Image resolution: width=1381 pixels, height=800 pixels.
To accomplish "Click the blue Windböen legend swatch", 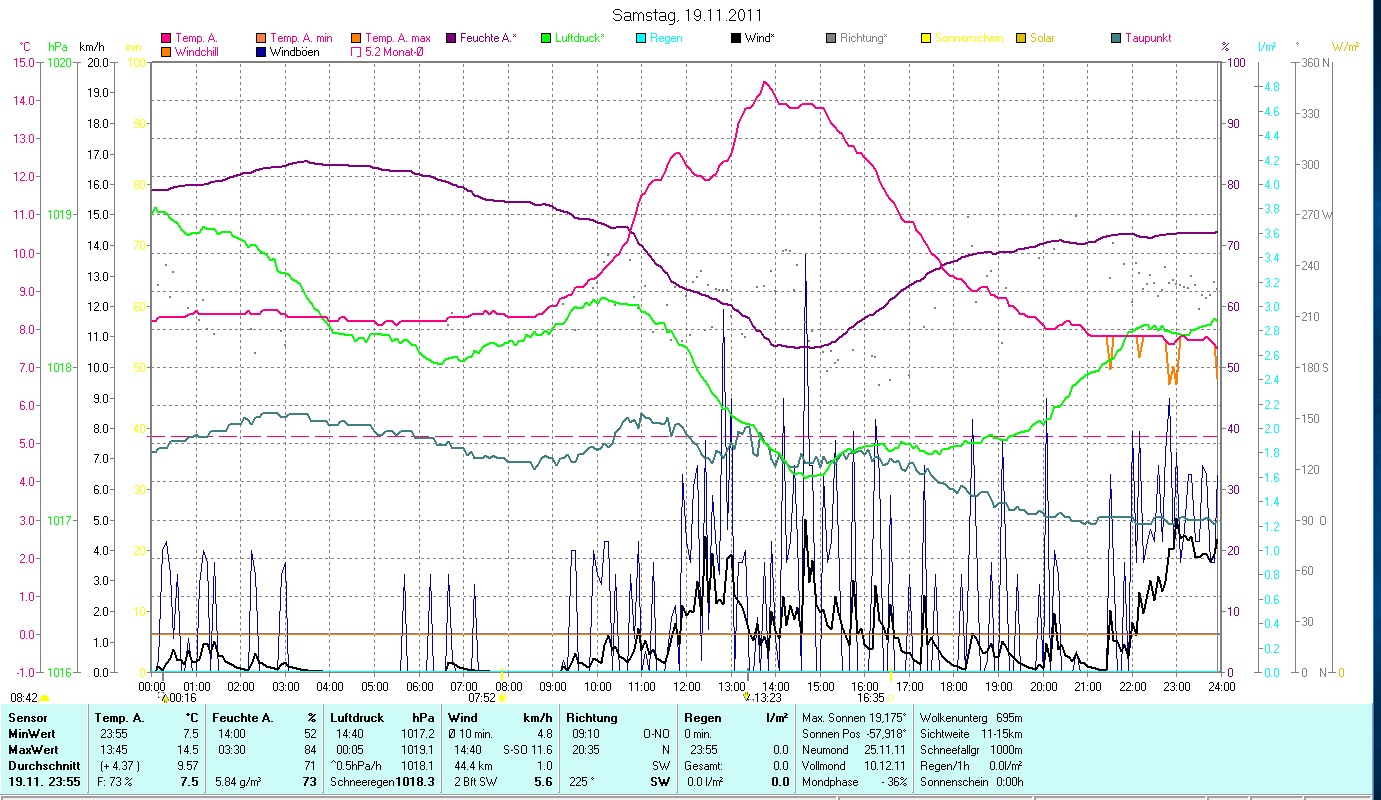I will pyautogui.click(x=262, y=51).
